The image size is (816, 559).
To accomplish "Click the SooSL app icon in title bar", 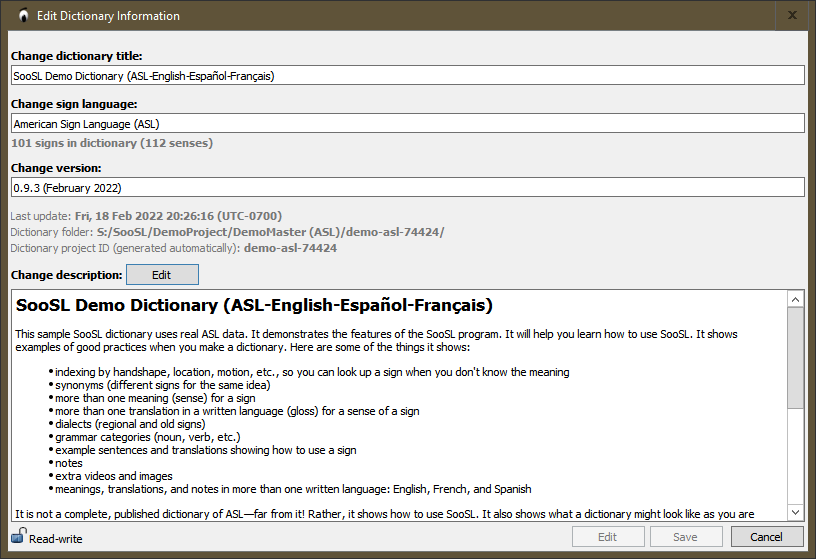I will coord(23,16).
